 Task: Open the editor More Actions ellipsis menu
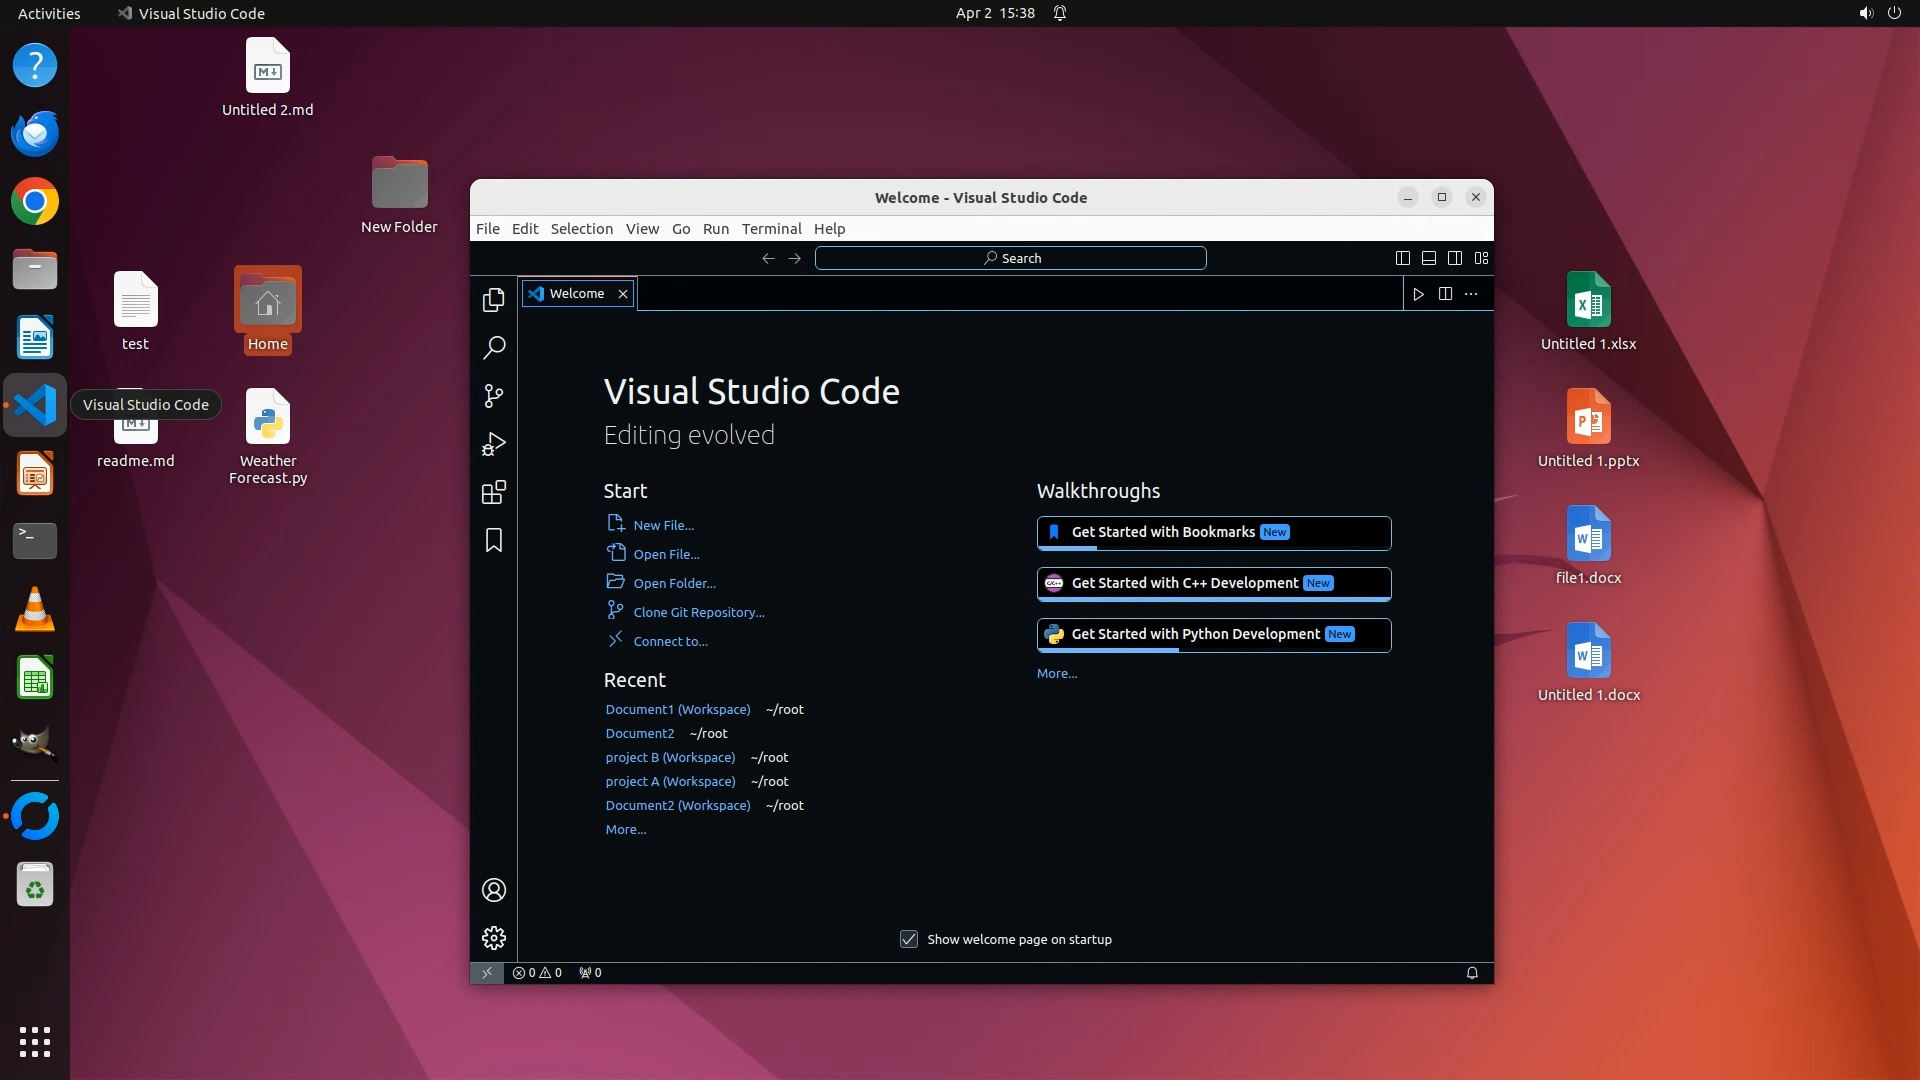point(1471,294)
